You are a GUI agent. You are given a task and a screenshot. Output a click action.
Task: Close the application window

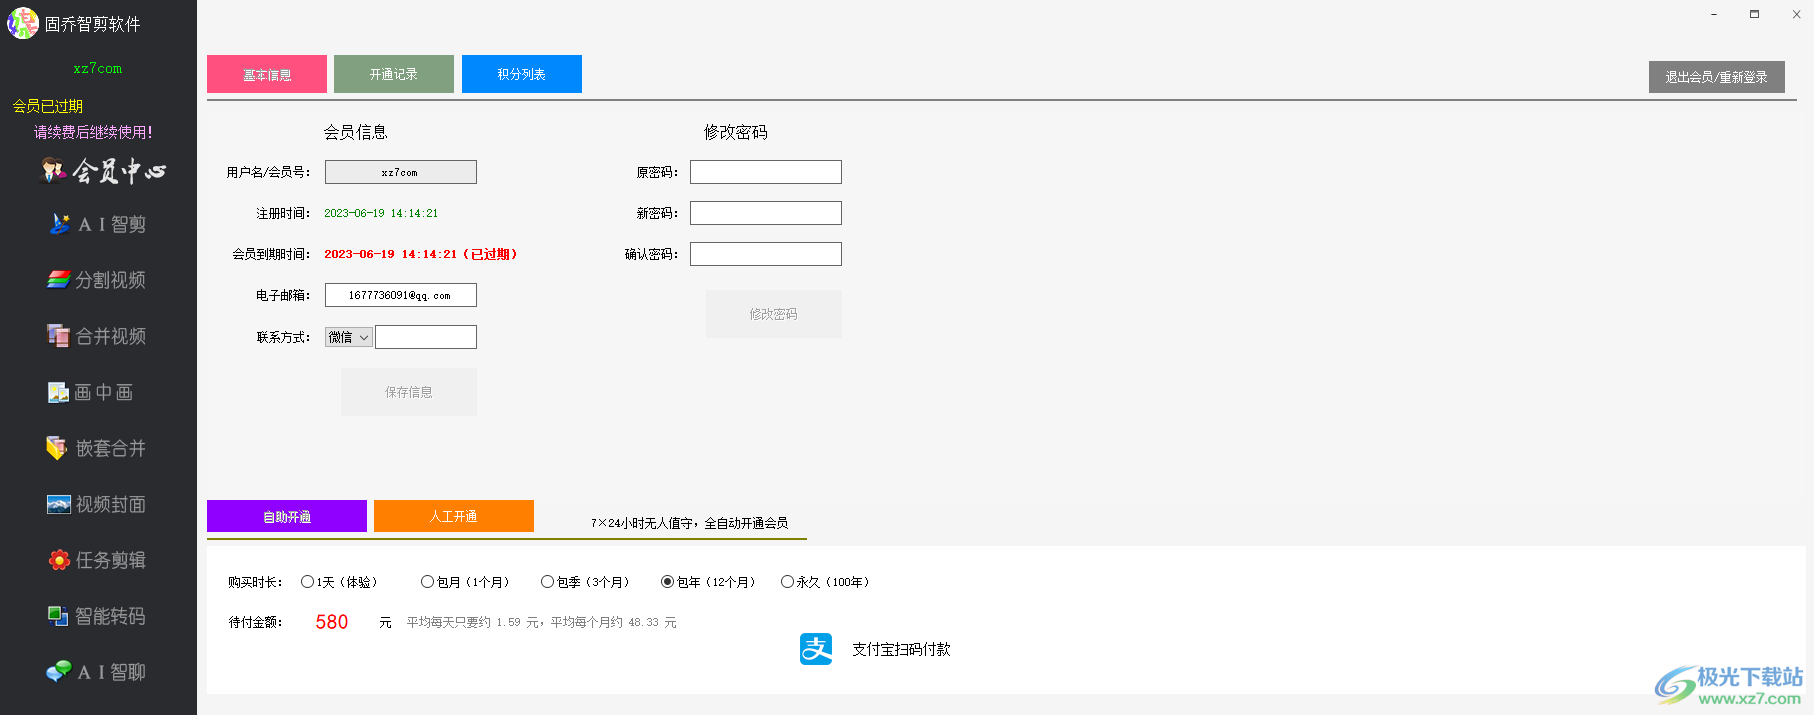pyautogui.click(x=1796, y=14)
